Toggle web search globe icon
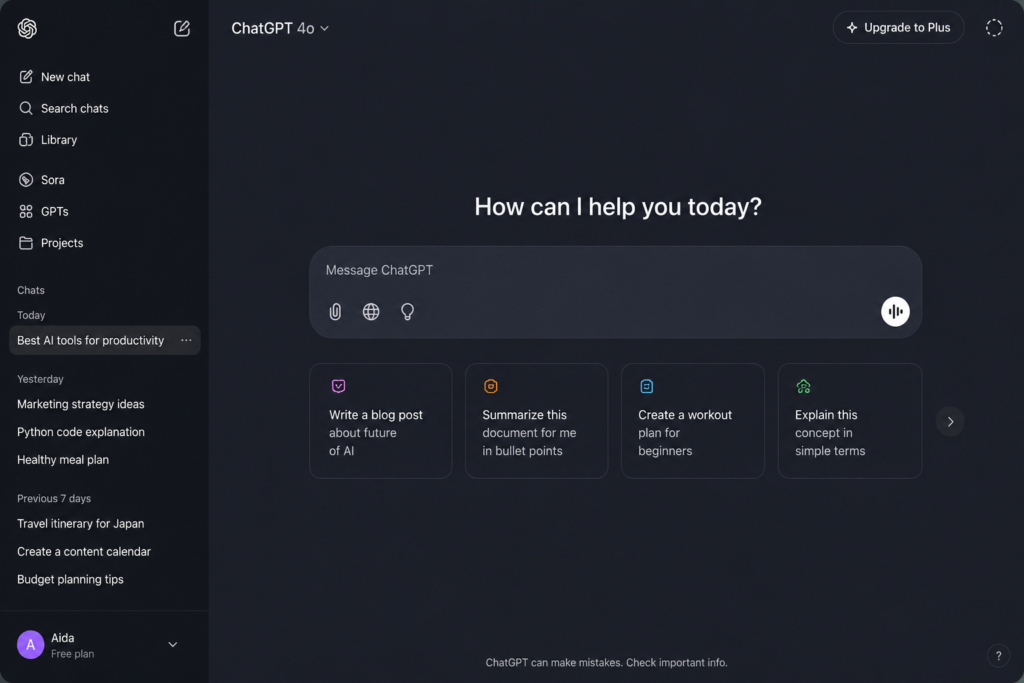1024x683 pixels. click(x=371, y=311)
